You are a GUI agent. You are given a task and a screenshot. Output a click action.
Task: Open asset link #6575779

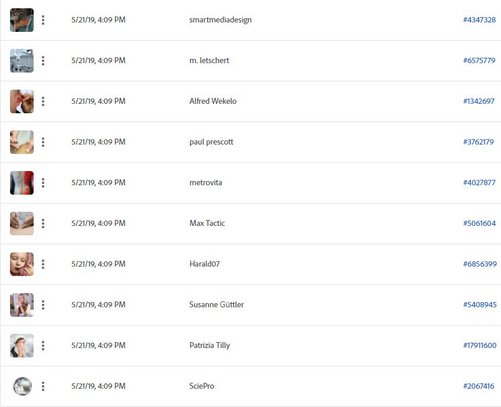point(479,60)
